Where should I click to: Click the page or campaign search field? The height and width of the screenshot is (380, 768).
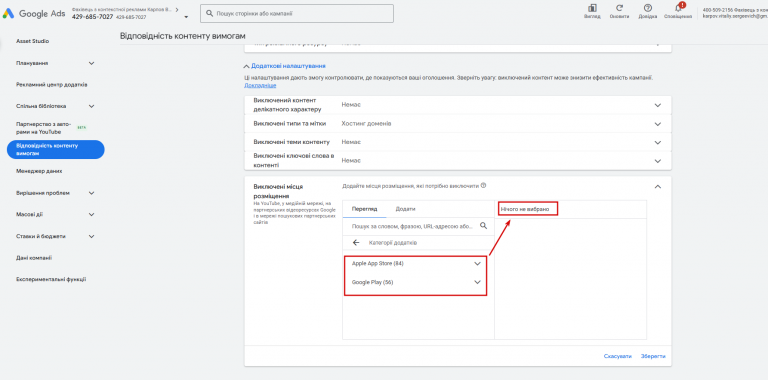point(296,14)
